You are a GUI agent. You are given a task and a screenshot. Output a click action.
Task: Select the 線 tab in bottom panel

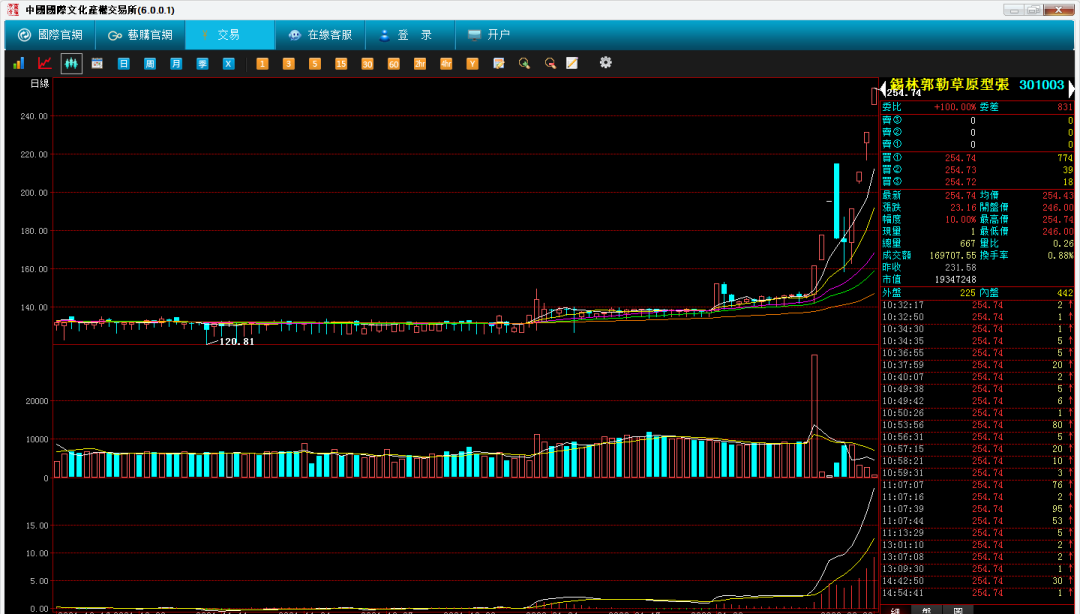pos(895,611)
